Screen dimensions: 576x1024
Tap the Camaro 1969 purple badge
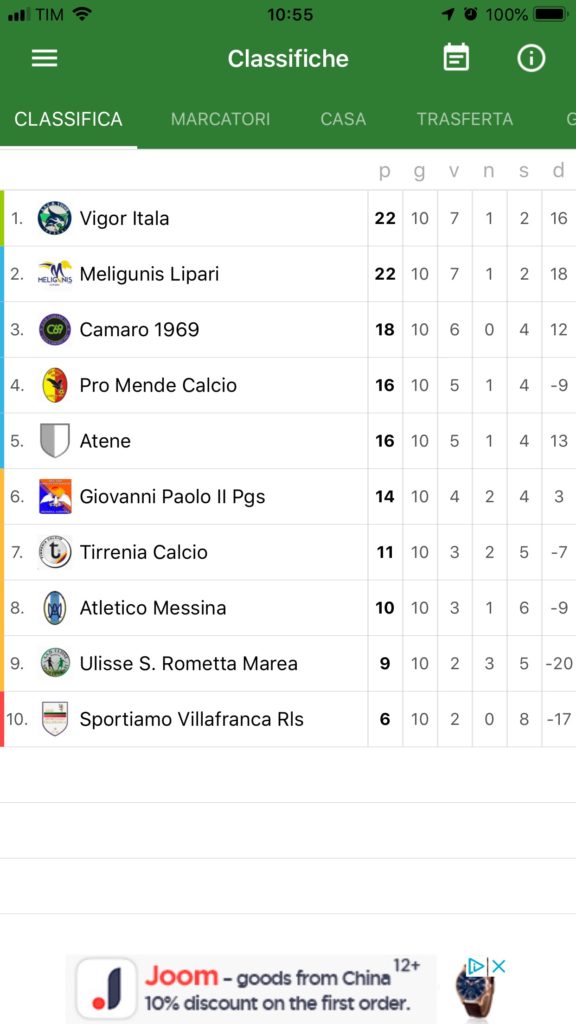[55, 330]
